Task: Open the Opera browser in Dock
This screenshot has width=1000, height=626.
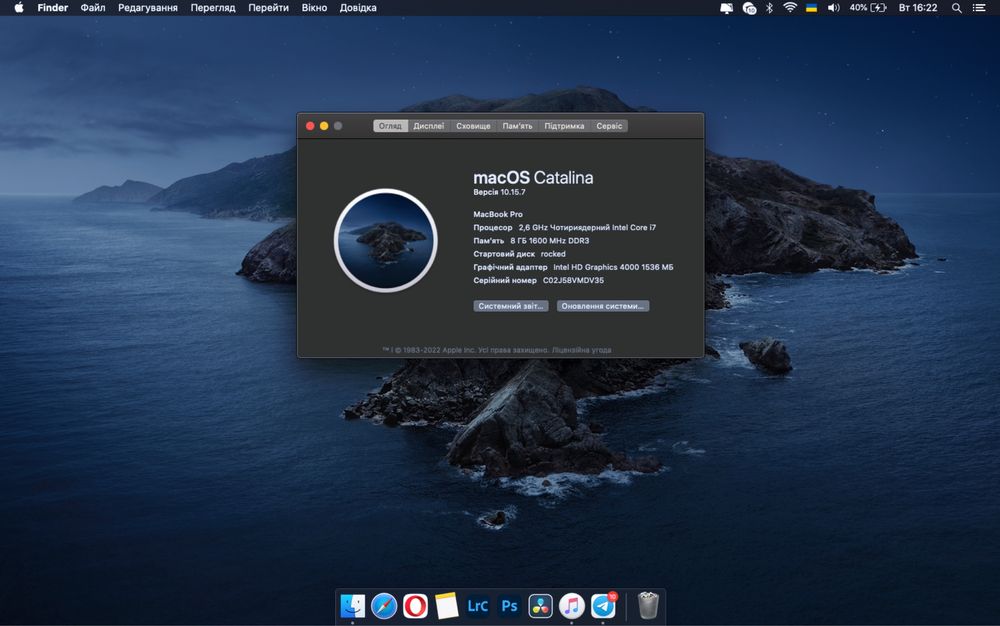Action: [x=415, y=606]
